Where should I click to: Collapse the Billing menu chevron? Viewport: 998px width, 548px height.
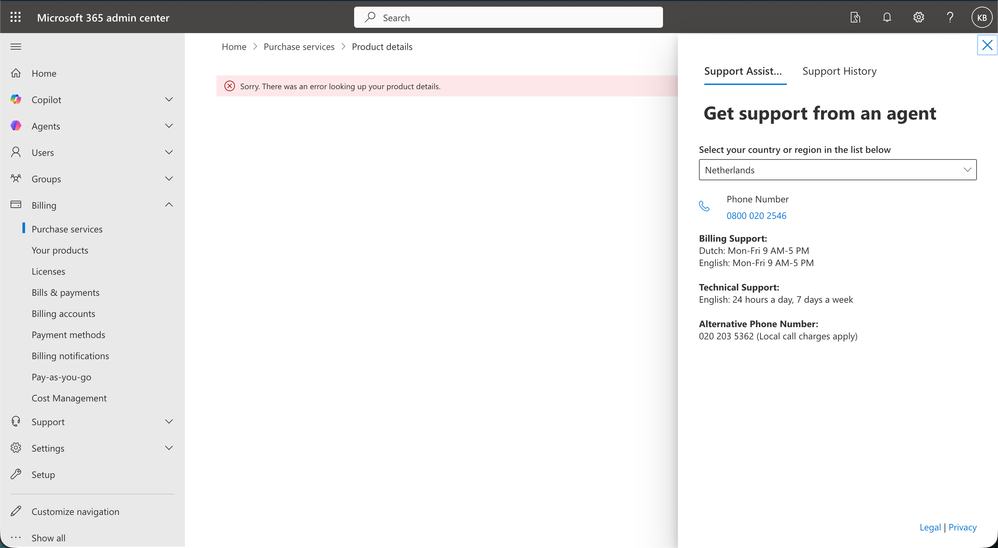coord(169,205)
